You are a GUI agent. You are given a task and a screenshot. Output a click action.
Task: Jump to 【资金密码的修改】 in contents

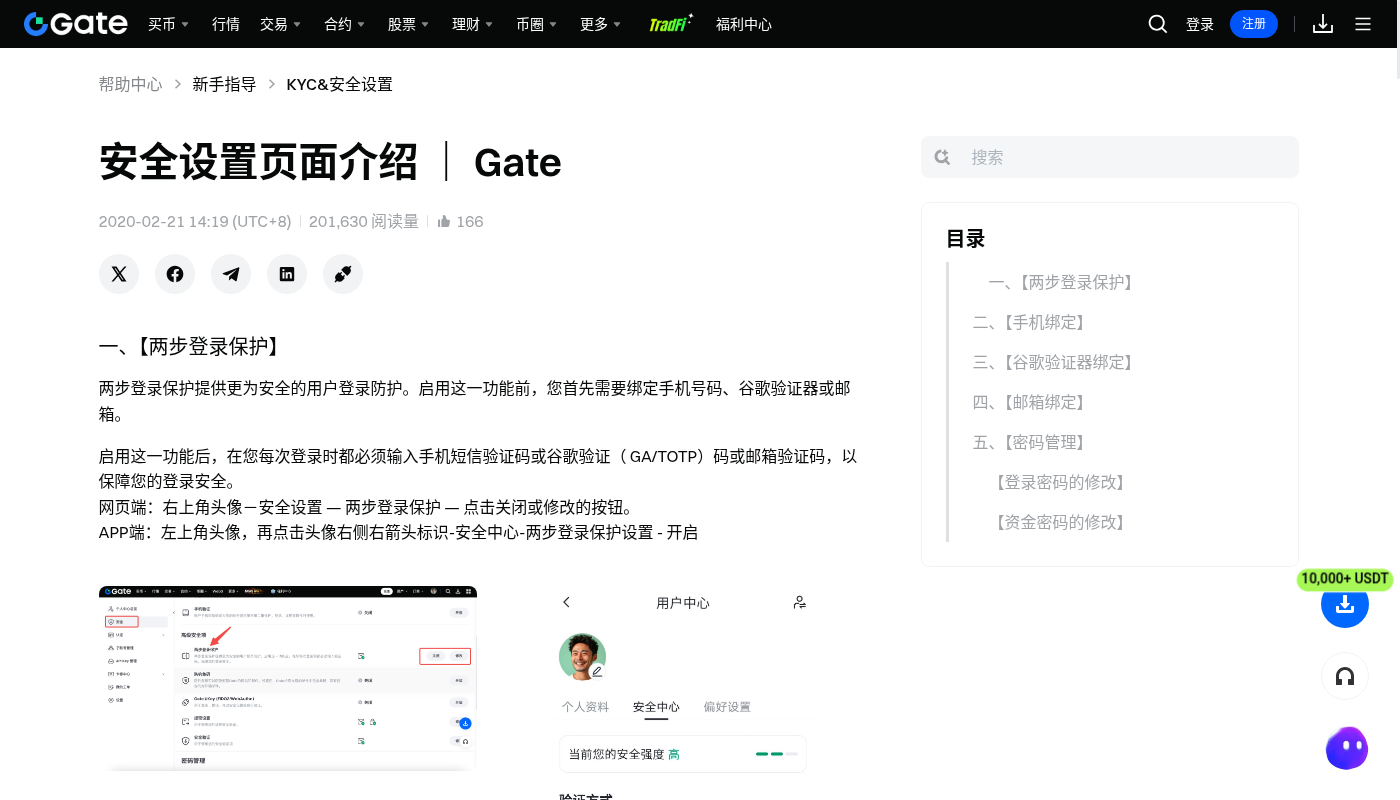(x=1060, y=522)
